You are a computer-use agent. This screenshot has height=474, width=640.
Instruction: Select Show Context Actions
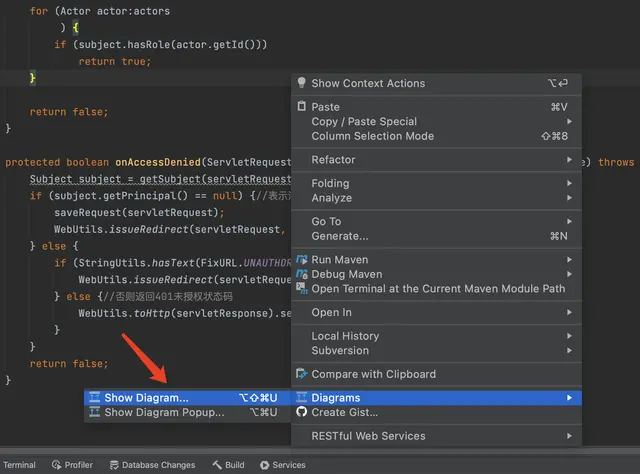coord(436,83)
